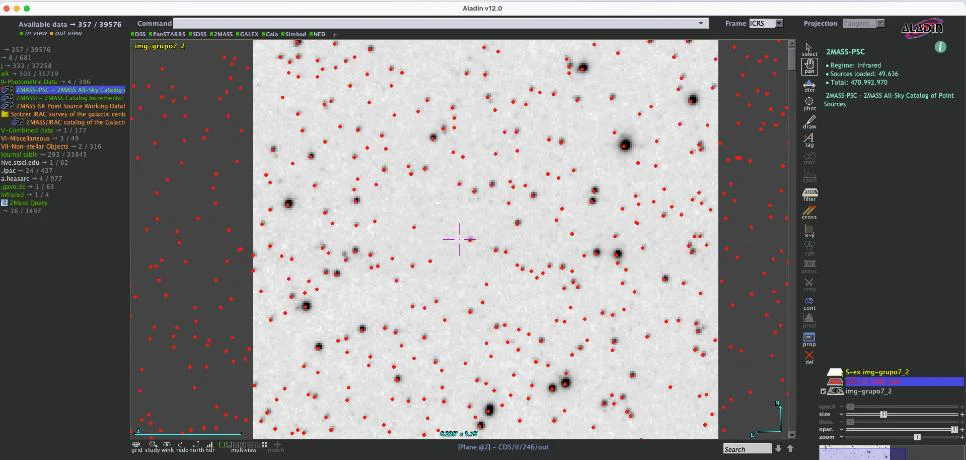Open the pixel mapping tool
The image size is (966, 460).
tap(809, 321)
